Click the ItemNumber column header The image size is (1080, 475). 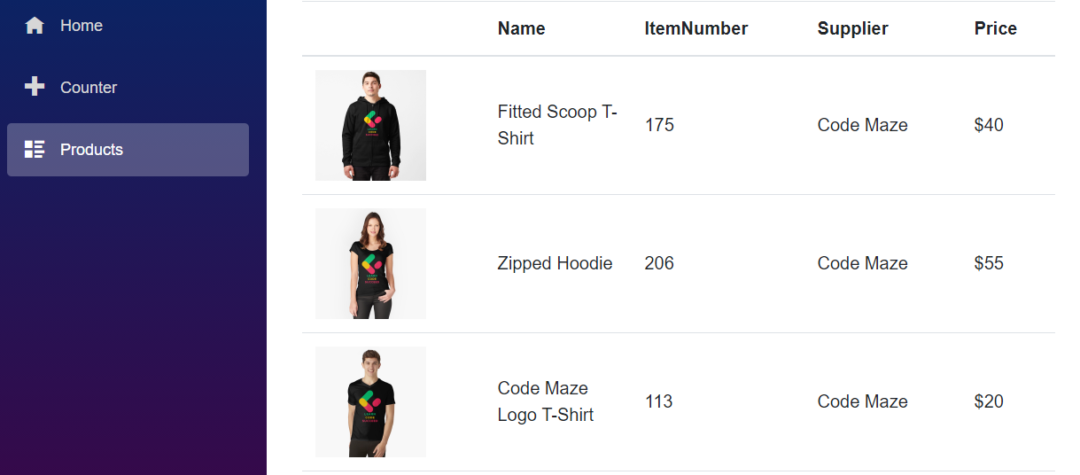[696, 29]
